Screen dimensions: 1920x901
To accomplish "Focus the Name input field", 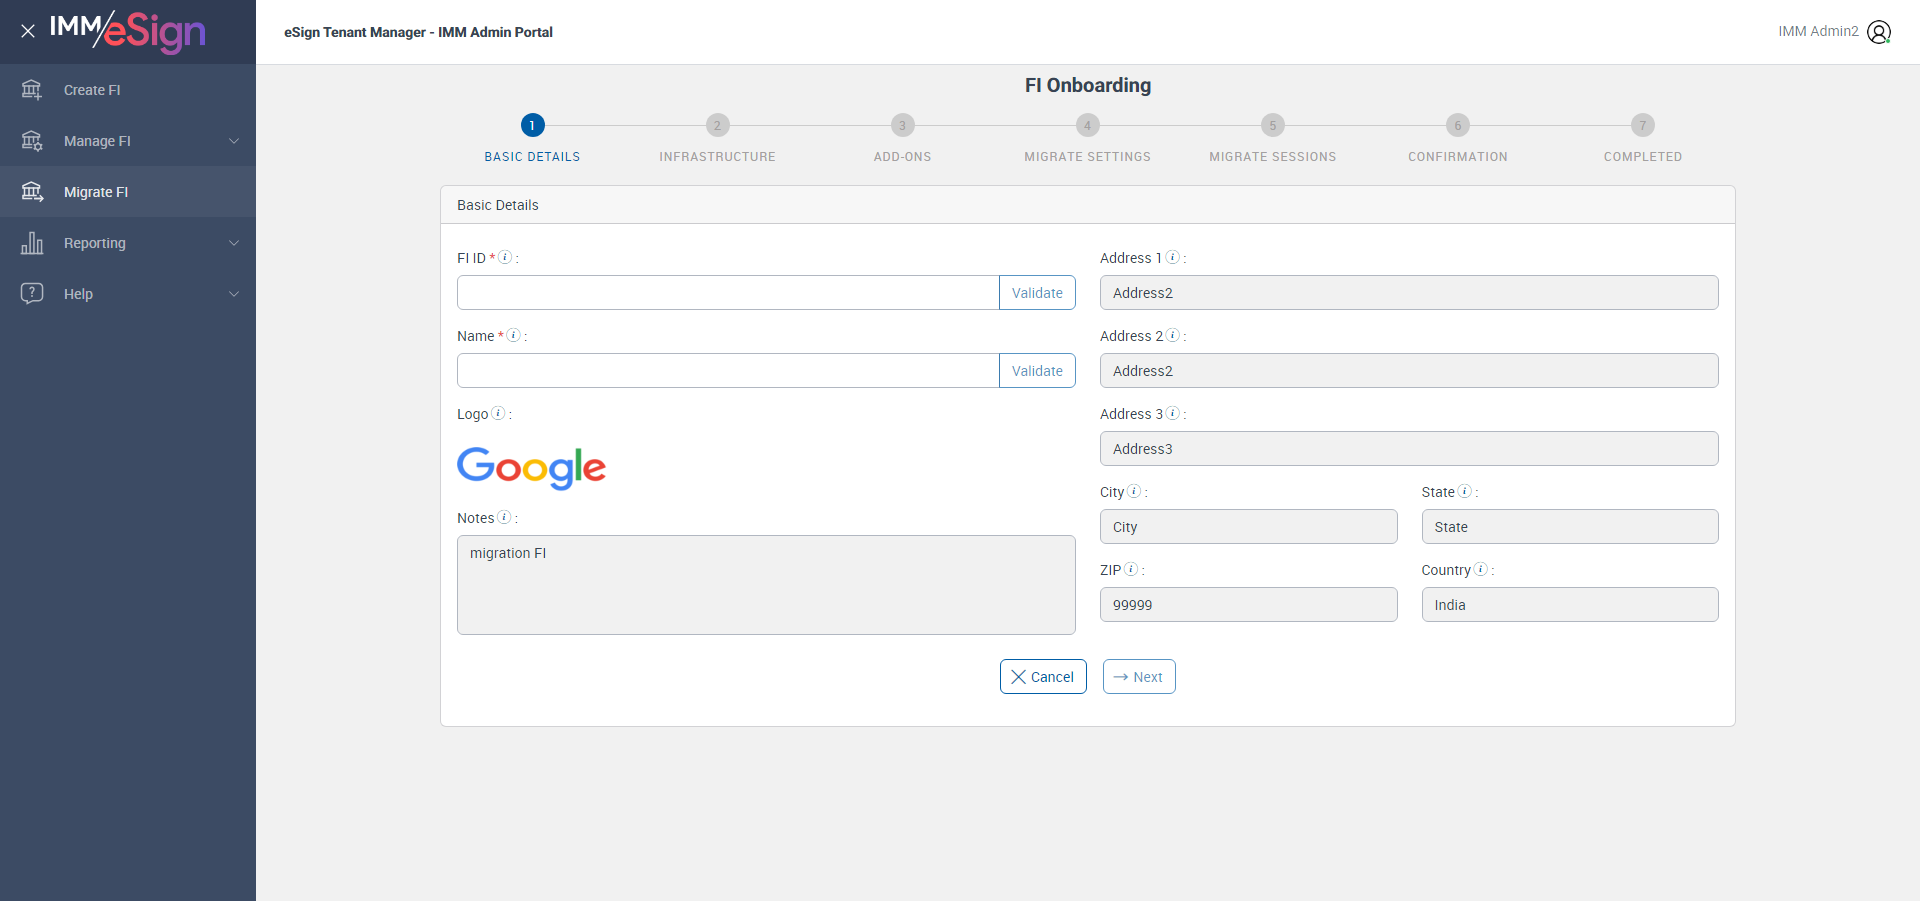I will [x=728, y=371].
